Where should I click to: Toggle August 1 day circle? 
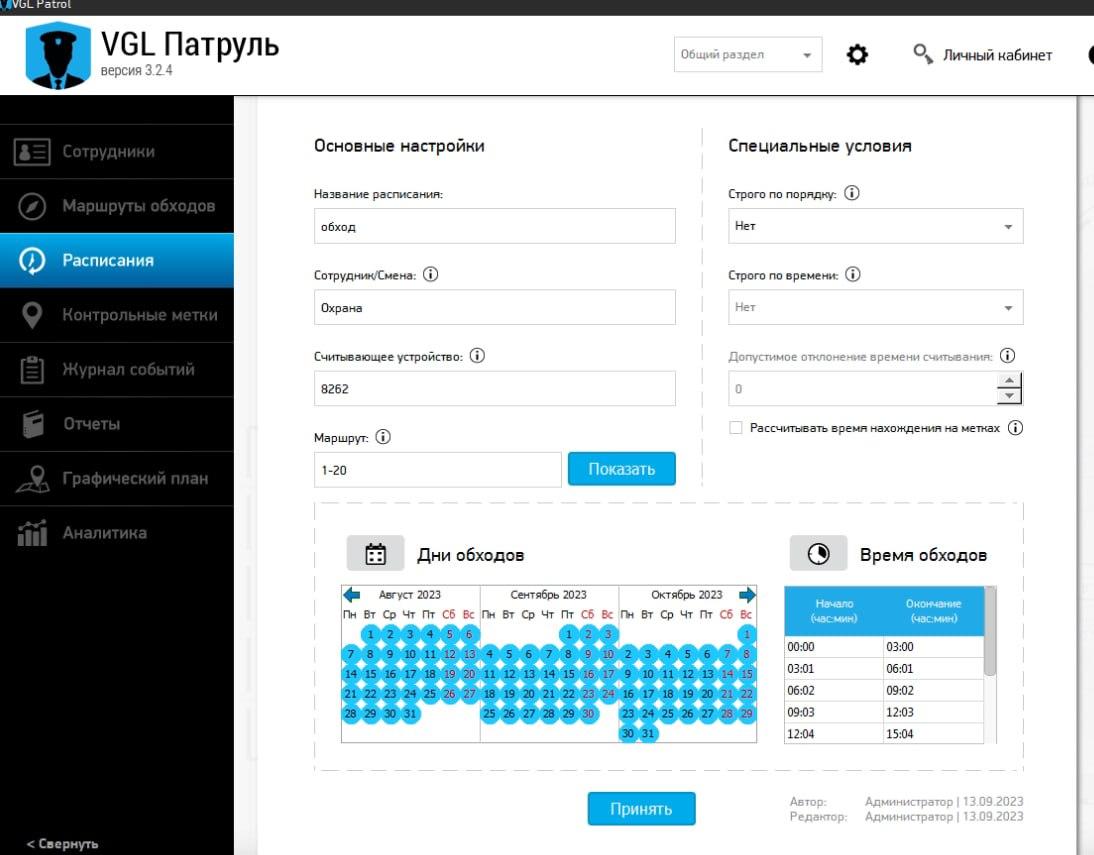pos(370,634)
